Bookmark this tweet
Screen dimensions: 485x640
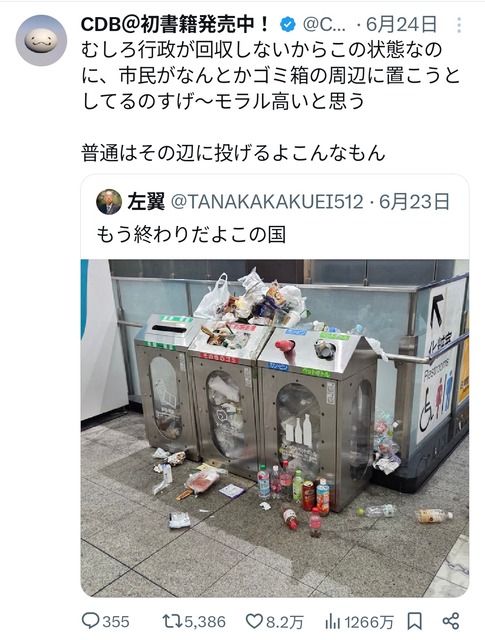(414, 621)
